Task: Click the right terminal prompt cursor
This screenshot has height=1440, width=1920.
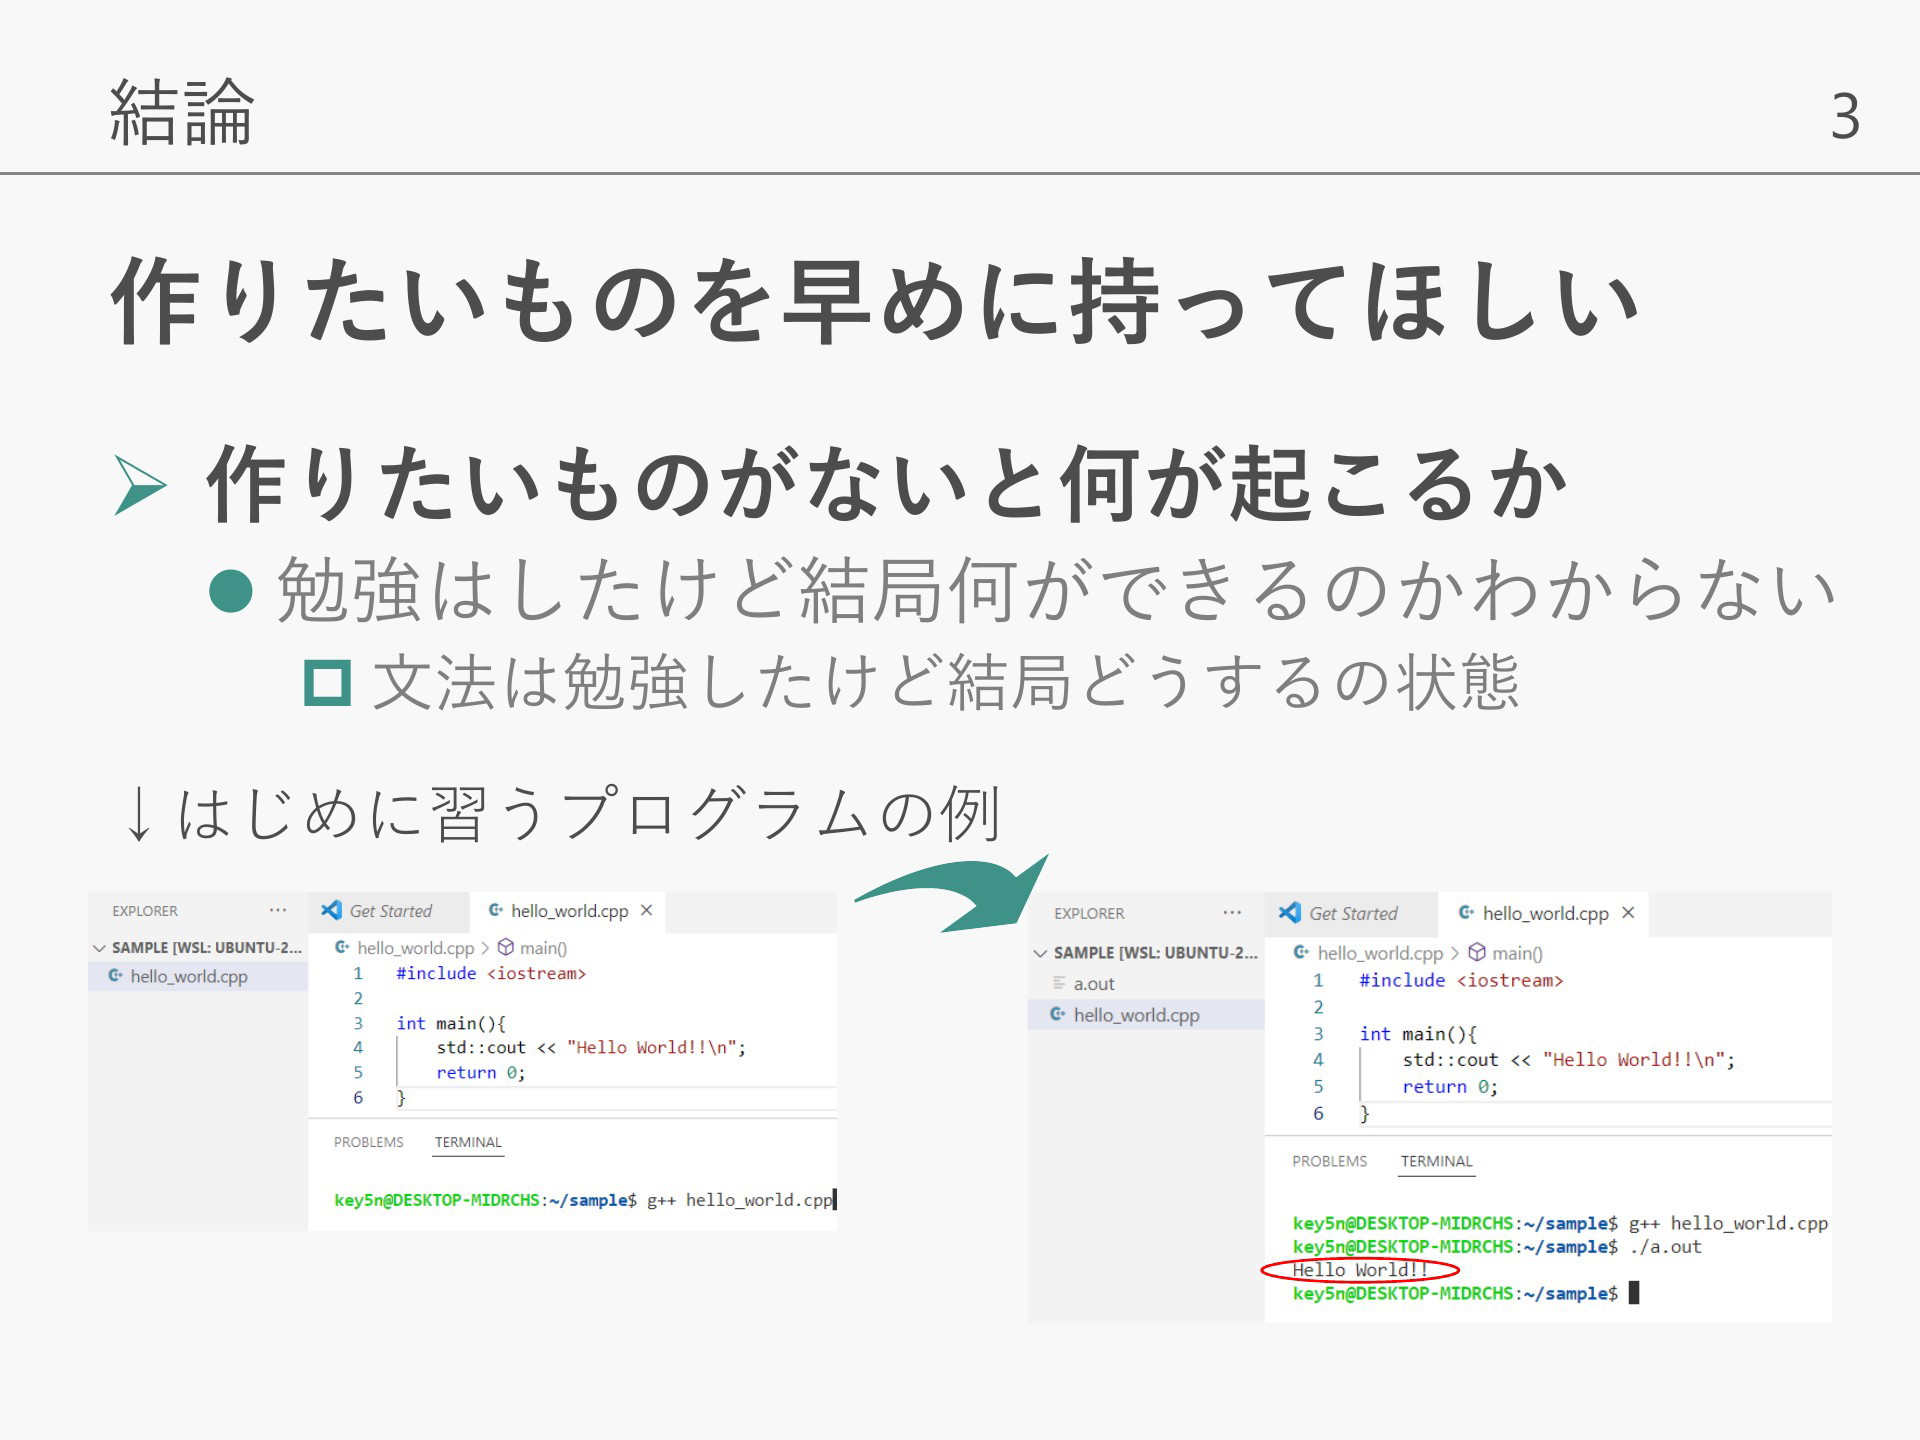Action: click(1634, 1293)
